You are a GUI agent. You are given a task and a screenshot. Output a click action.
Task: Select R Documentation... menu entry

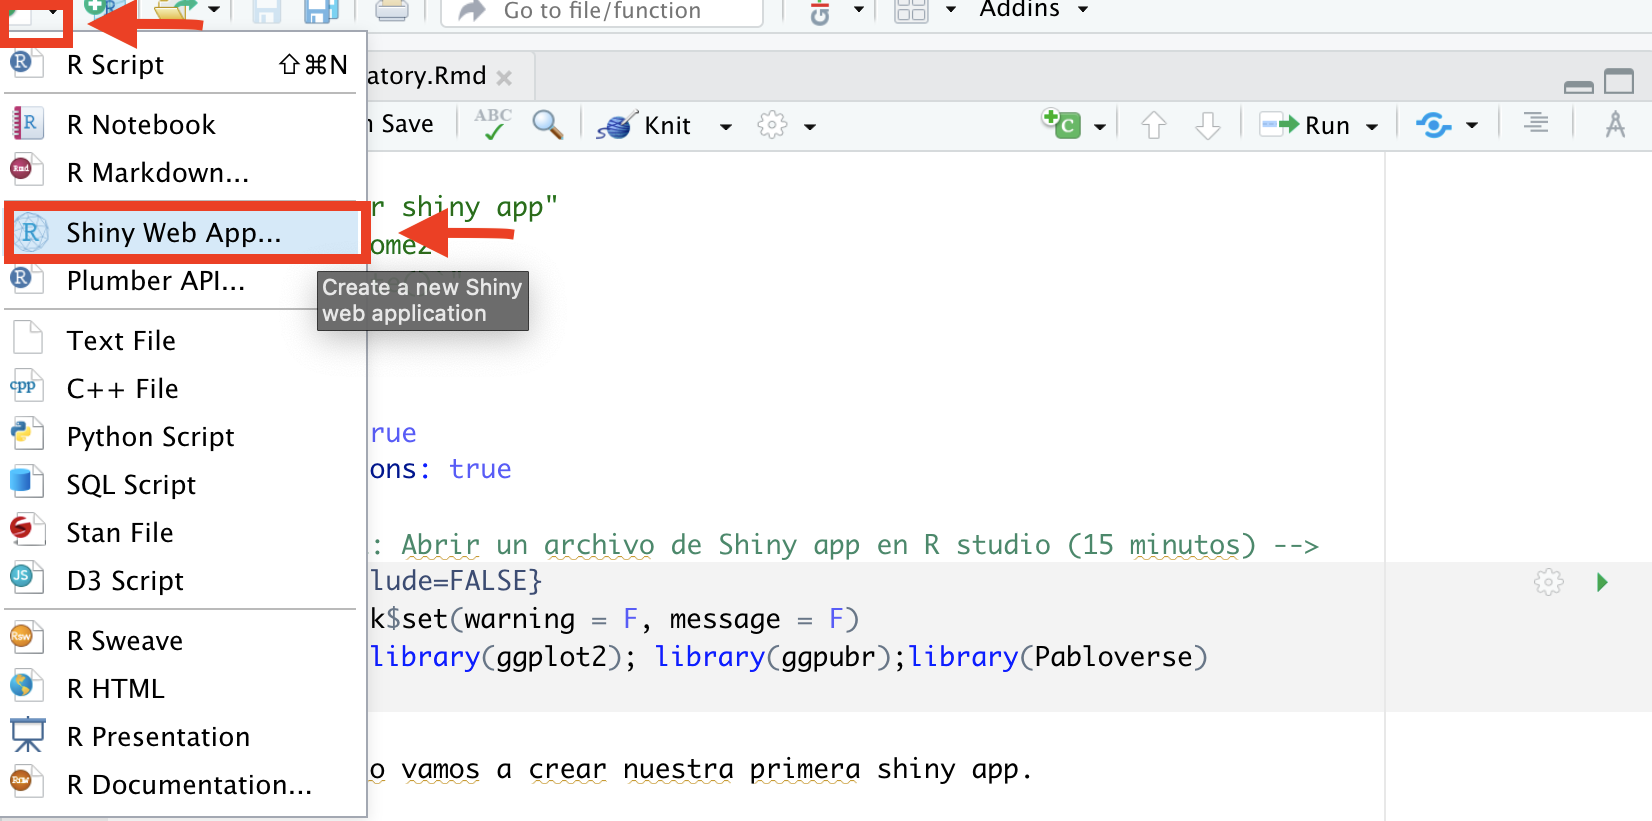[x=182, y=785]
